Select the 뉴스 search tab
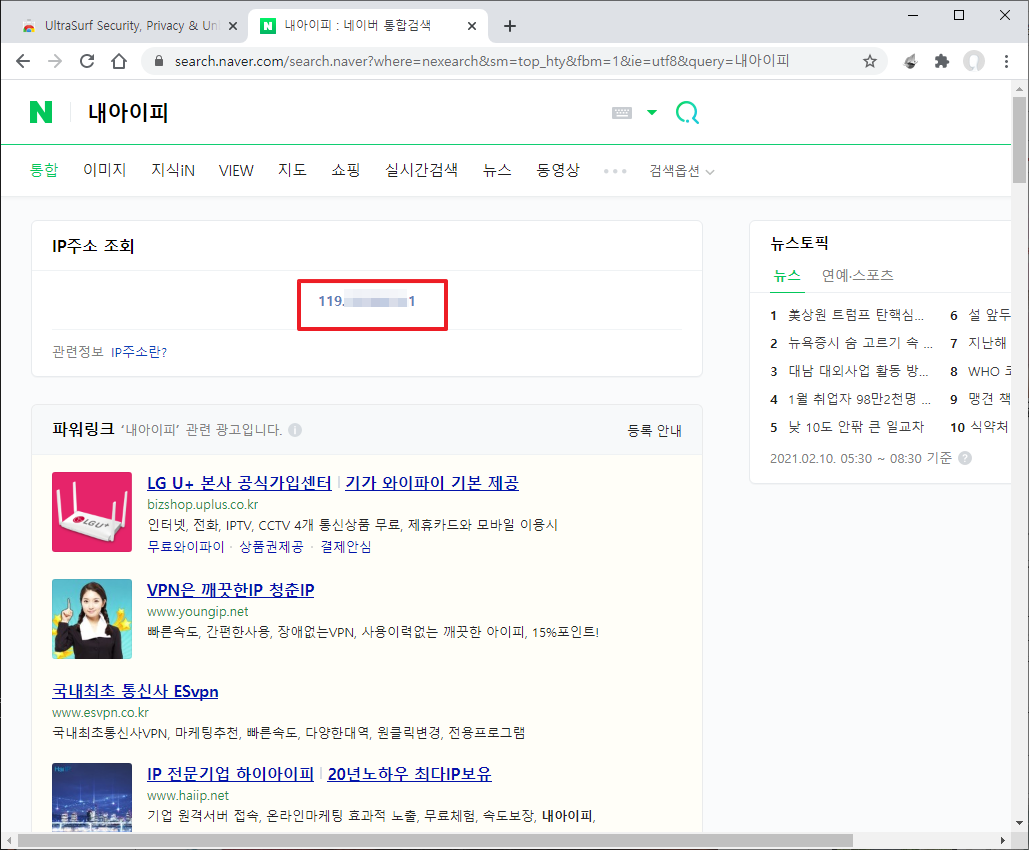This screenshot has width=1029, height=850. tap(497, 170)
